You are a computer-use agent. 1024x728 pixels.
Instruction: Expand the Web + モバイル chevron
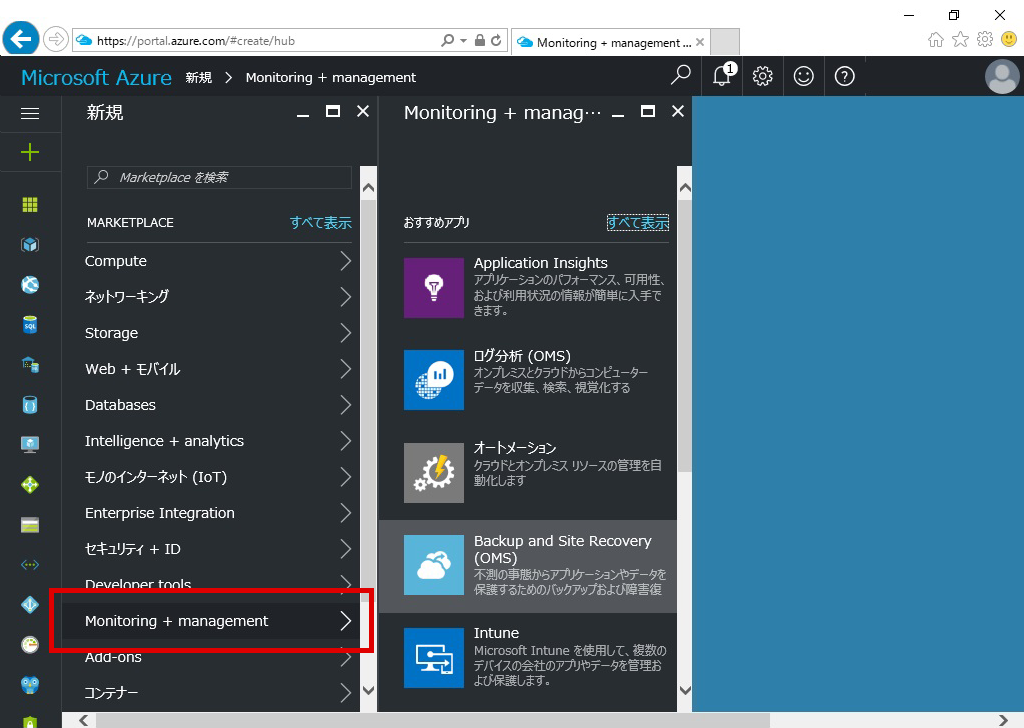tap(345, 369)
